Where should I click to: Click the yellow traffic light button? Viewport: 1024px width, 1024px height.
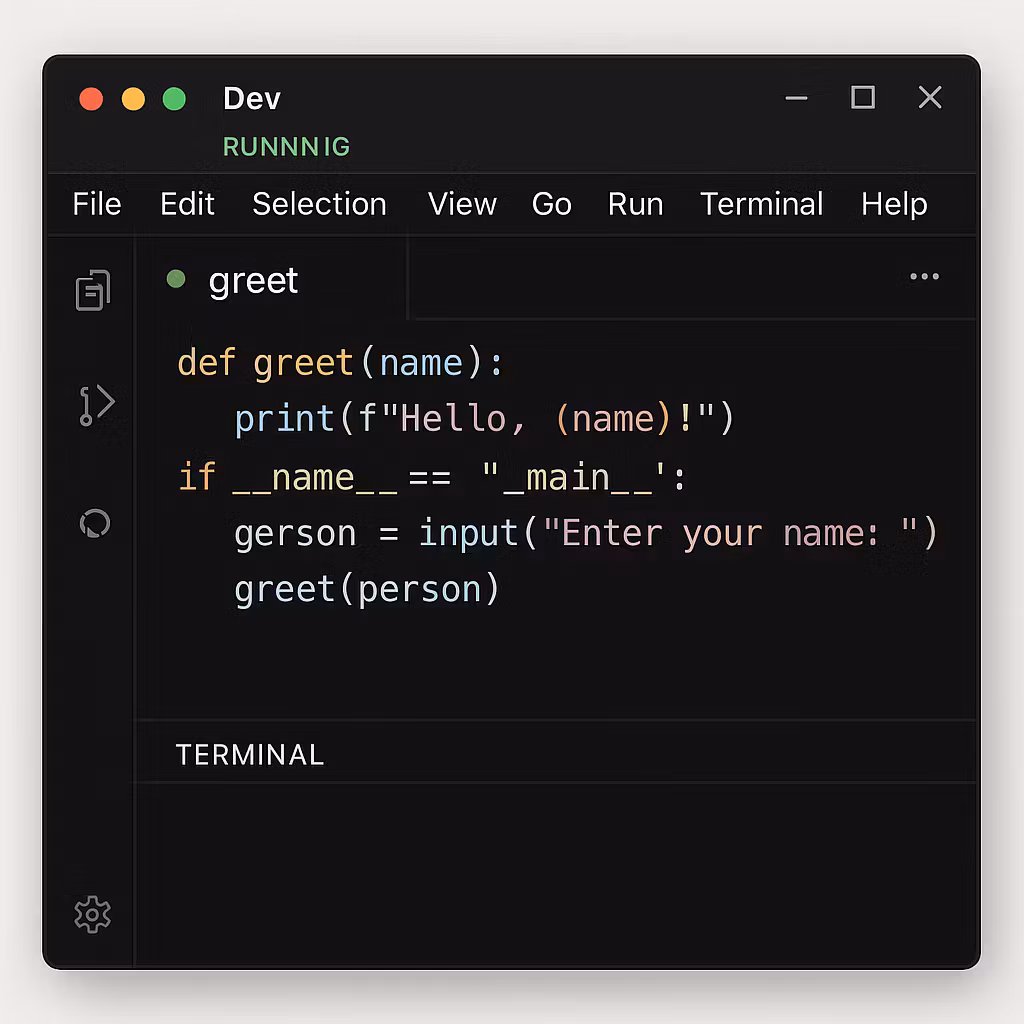pyautogui.click(x=133, y=99)
